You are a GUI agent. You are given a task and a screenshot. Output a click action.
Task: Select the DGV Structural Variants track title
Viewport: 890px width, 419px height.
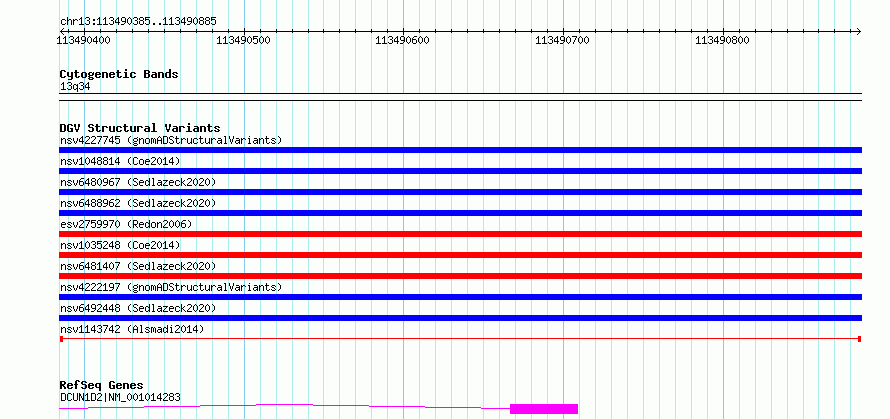[140, 128]
